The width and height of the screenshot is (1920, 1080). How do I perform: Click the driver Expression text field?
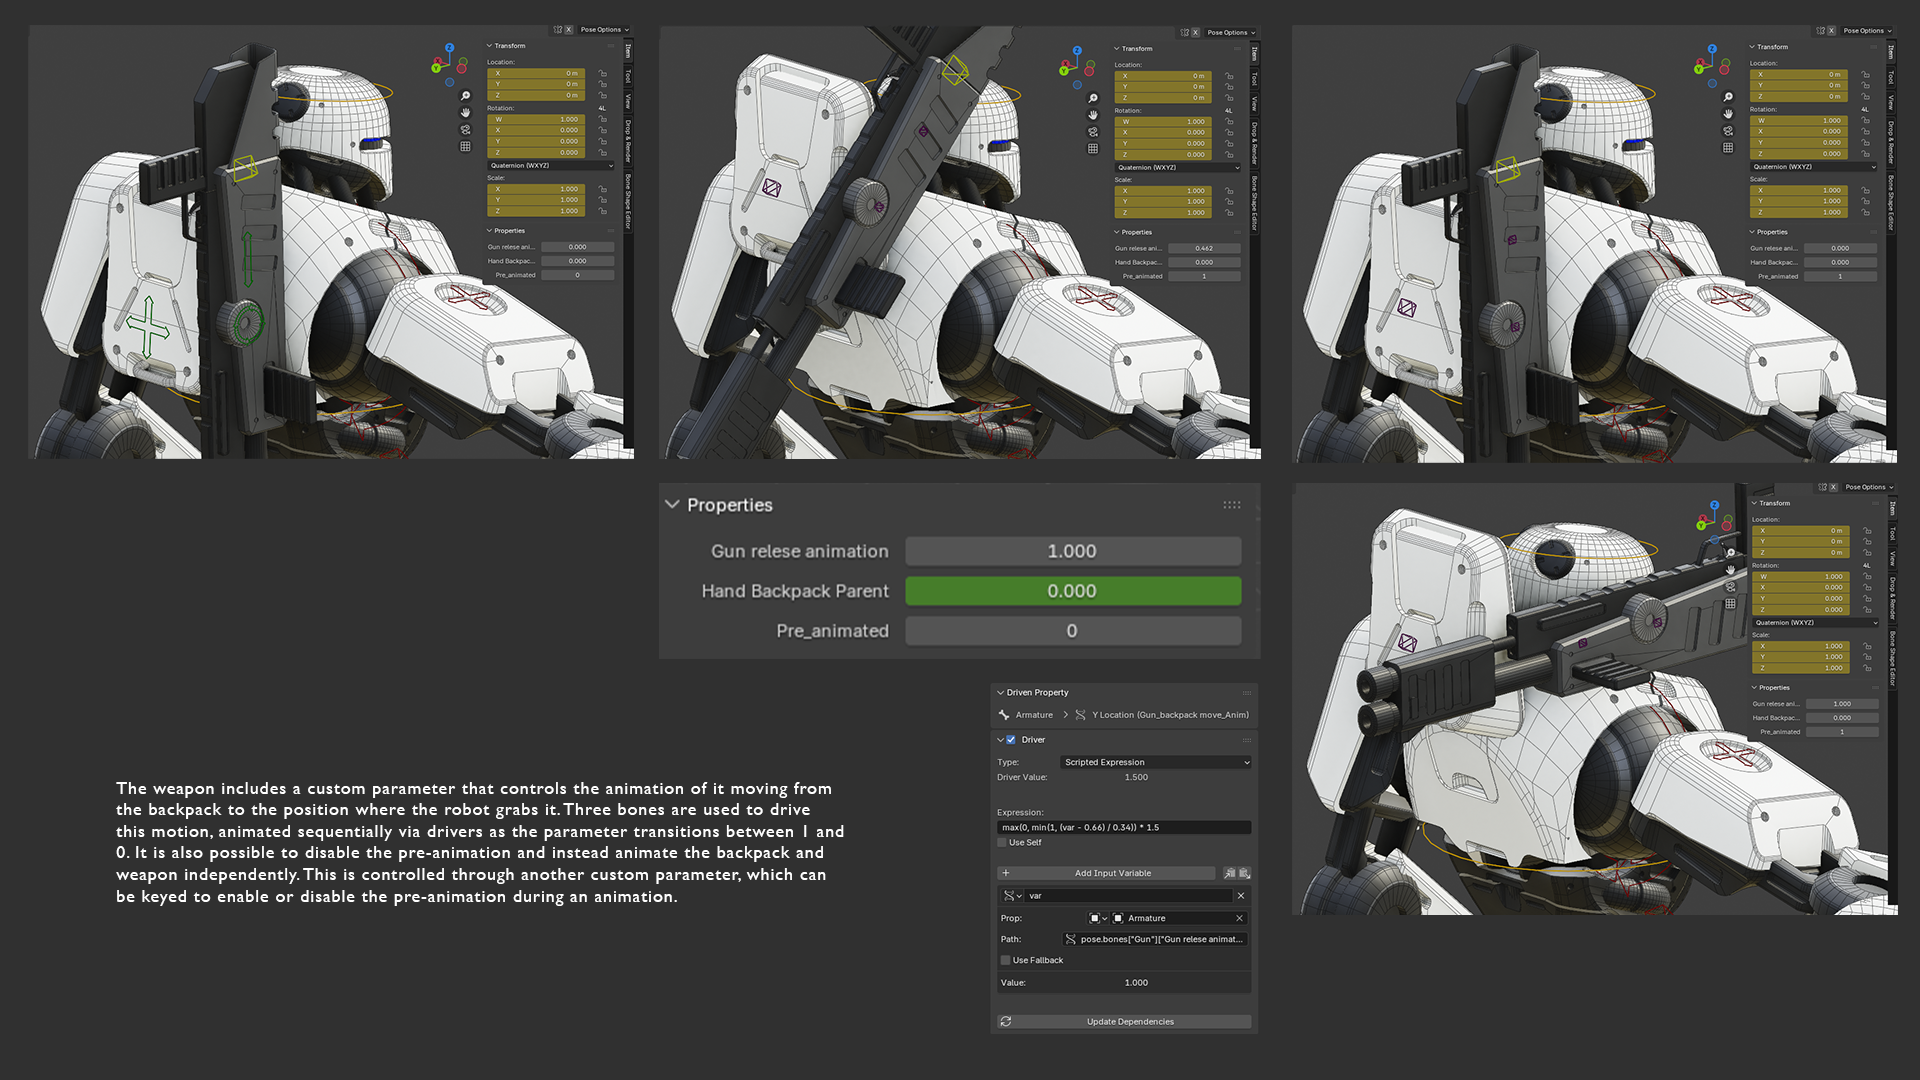click(x=1123, y=827)
